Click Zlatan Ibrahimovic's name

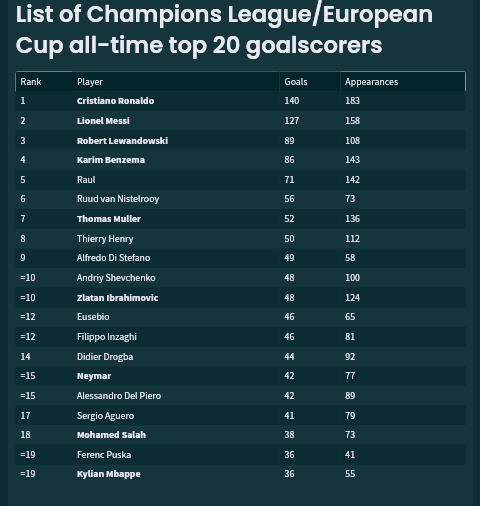coord(117,298)
